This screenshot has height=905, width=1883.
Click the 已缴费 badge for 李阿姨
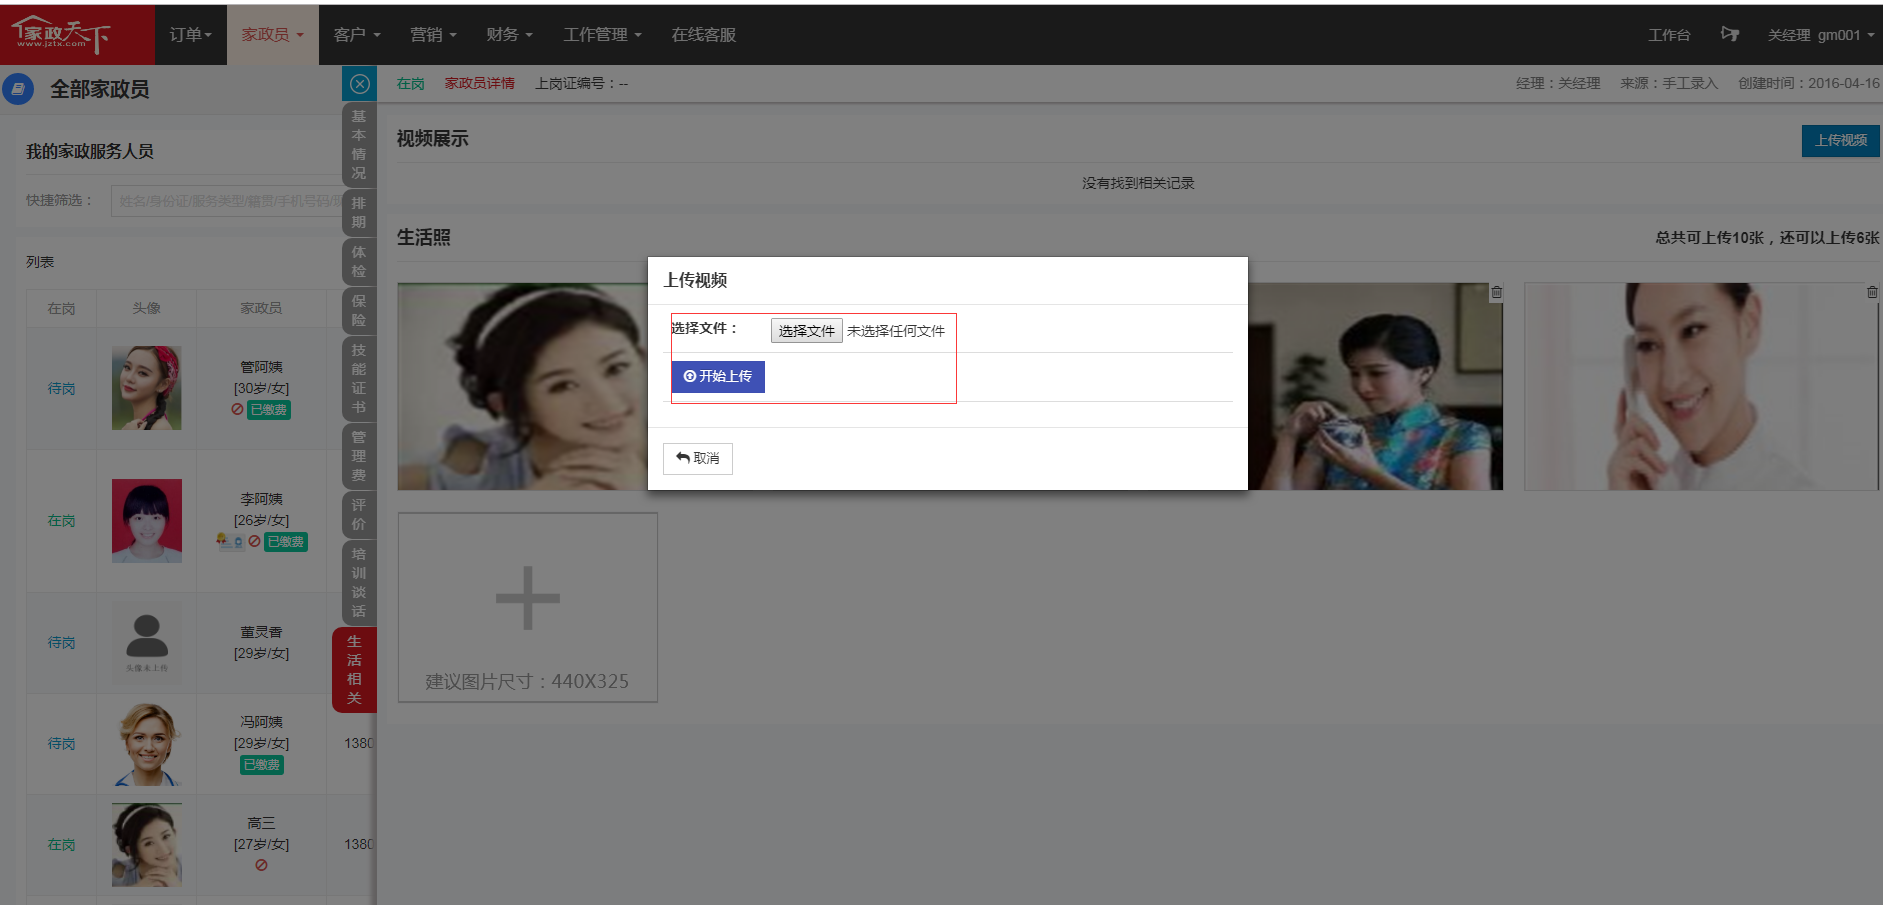click(286, 542)
